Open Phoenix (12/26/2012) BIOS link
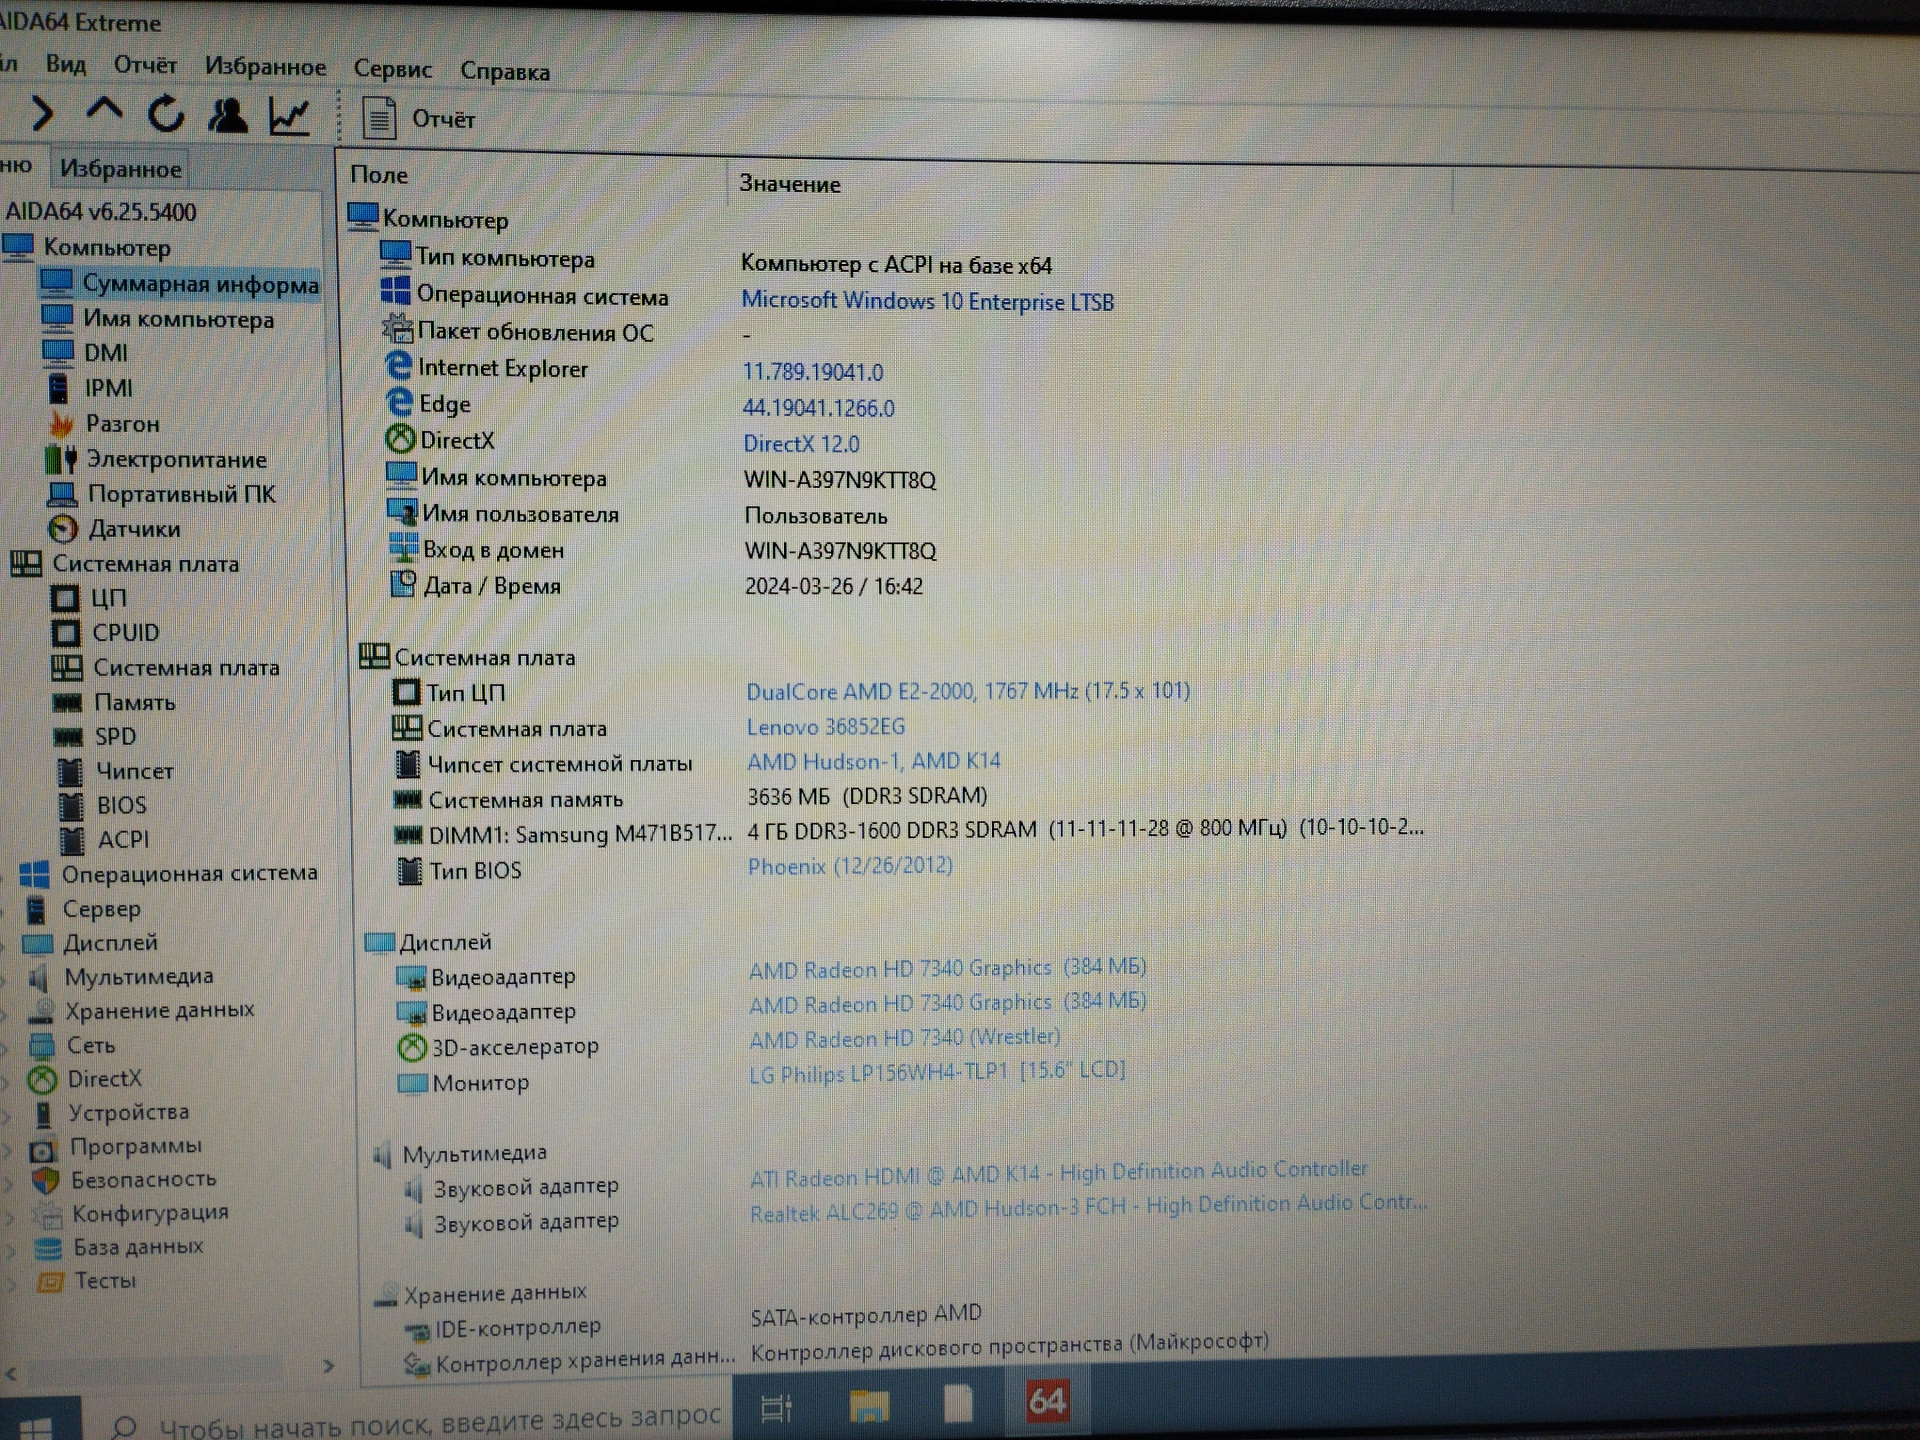1920x1440 pixels. 850,866
